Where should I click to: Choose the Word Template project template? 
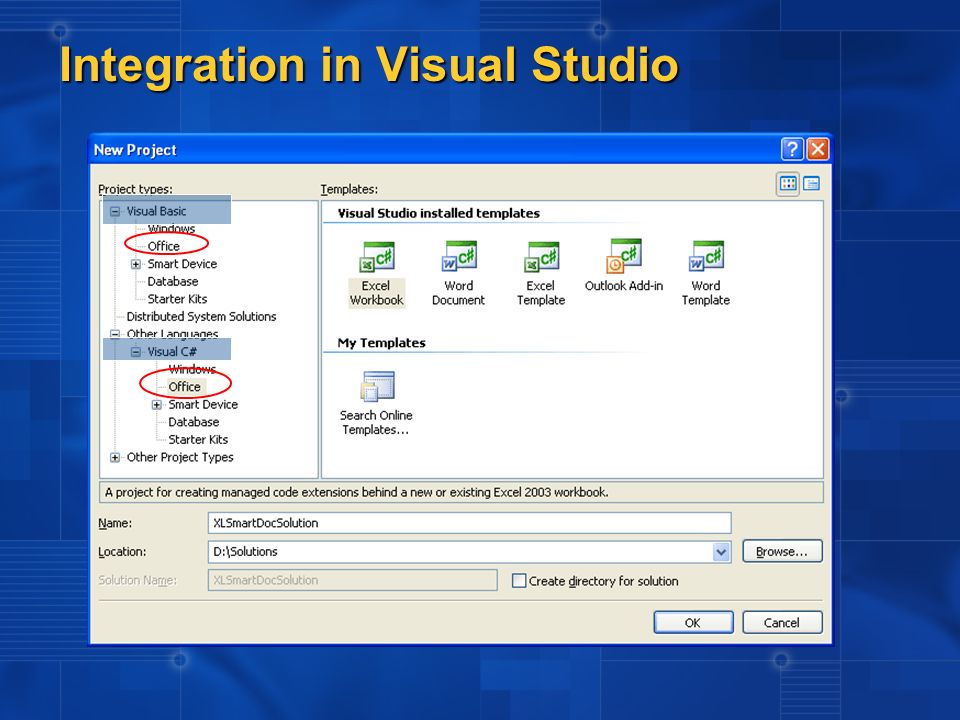click(x=706, y=273)
